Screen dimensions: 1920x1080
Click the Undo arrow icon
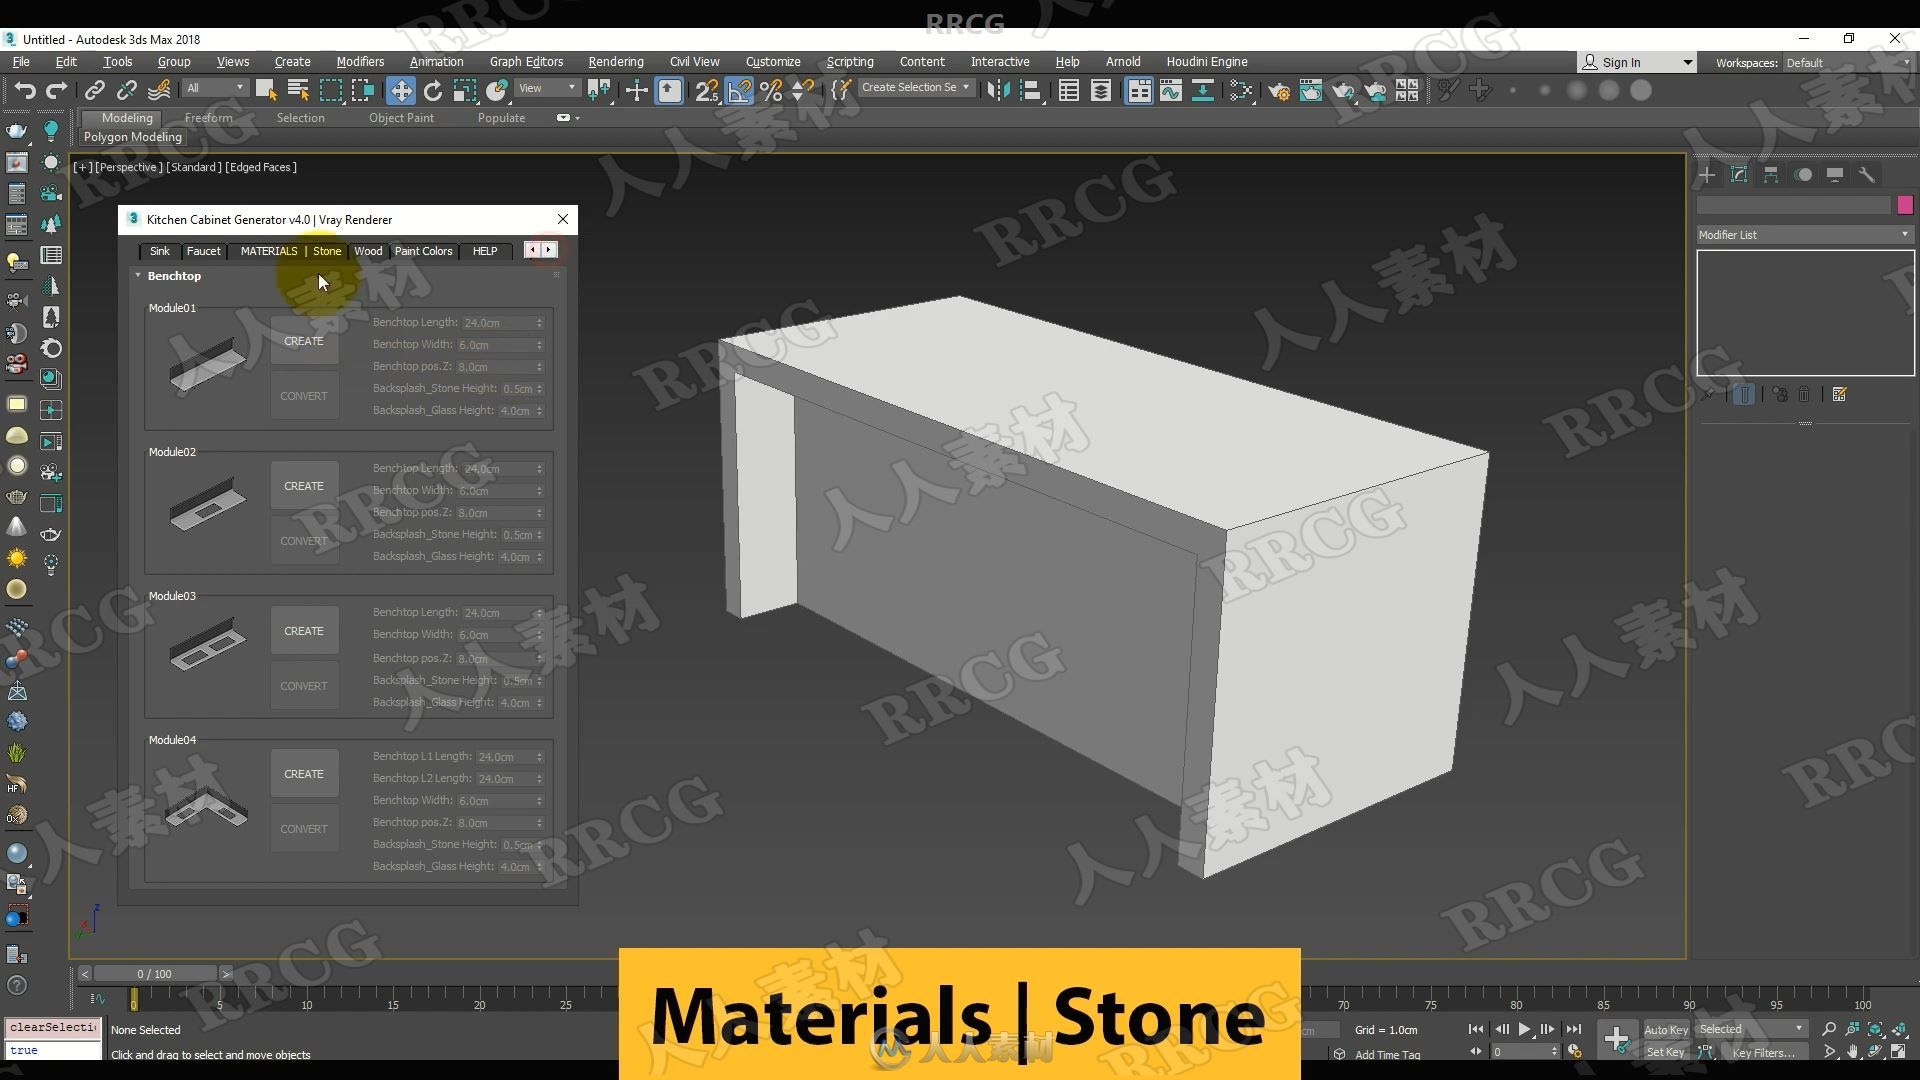(24, 91)
